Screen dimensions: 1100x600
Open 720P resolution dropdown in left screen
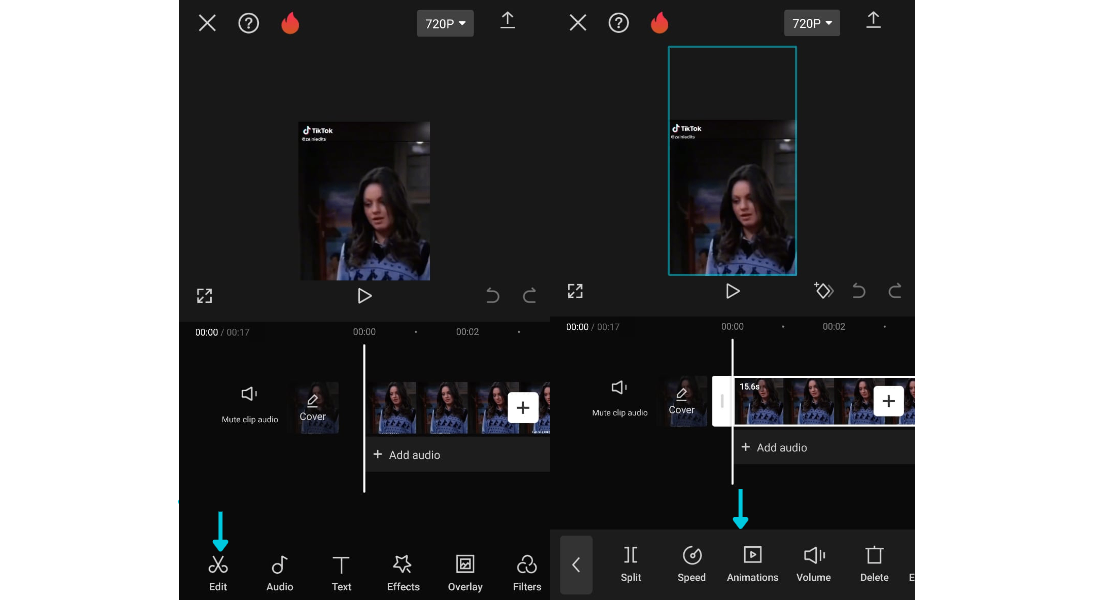(445, 23)
